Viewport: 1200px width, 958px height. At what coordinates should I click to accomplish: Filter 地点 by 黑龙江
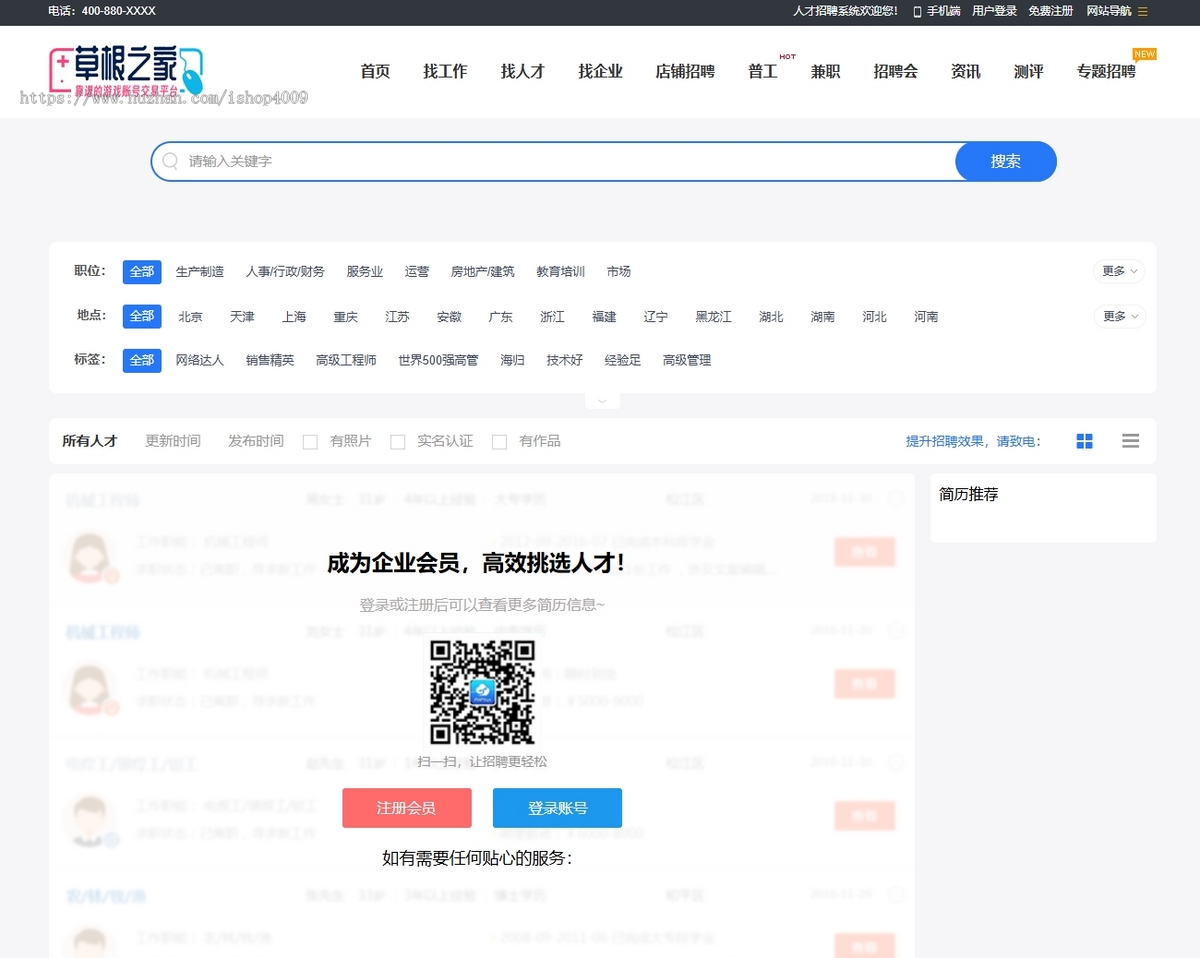pyautogui.click(x=714, y=316)
